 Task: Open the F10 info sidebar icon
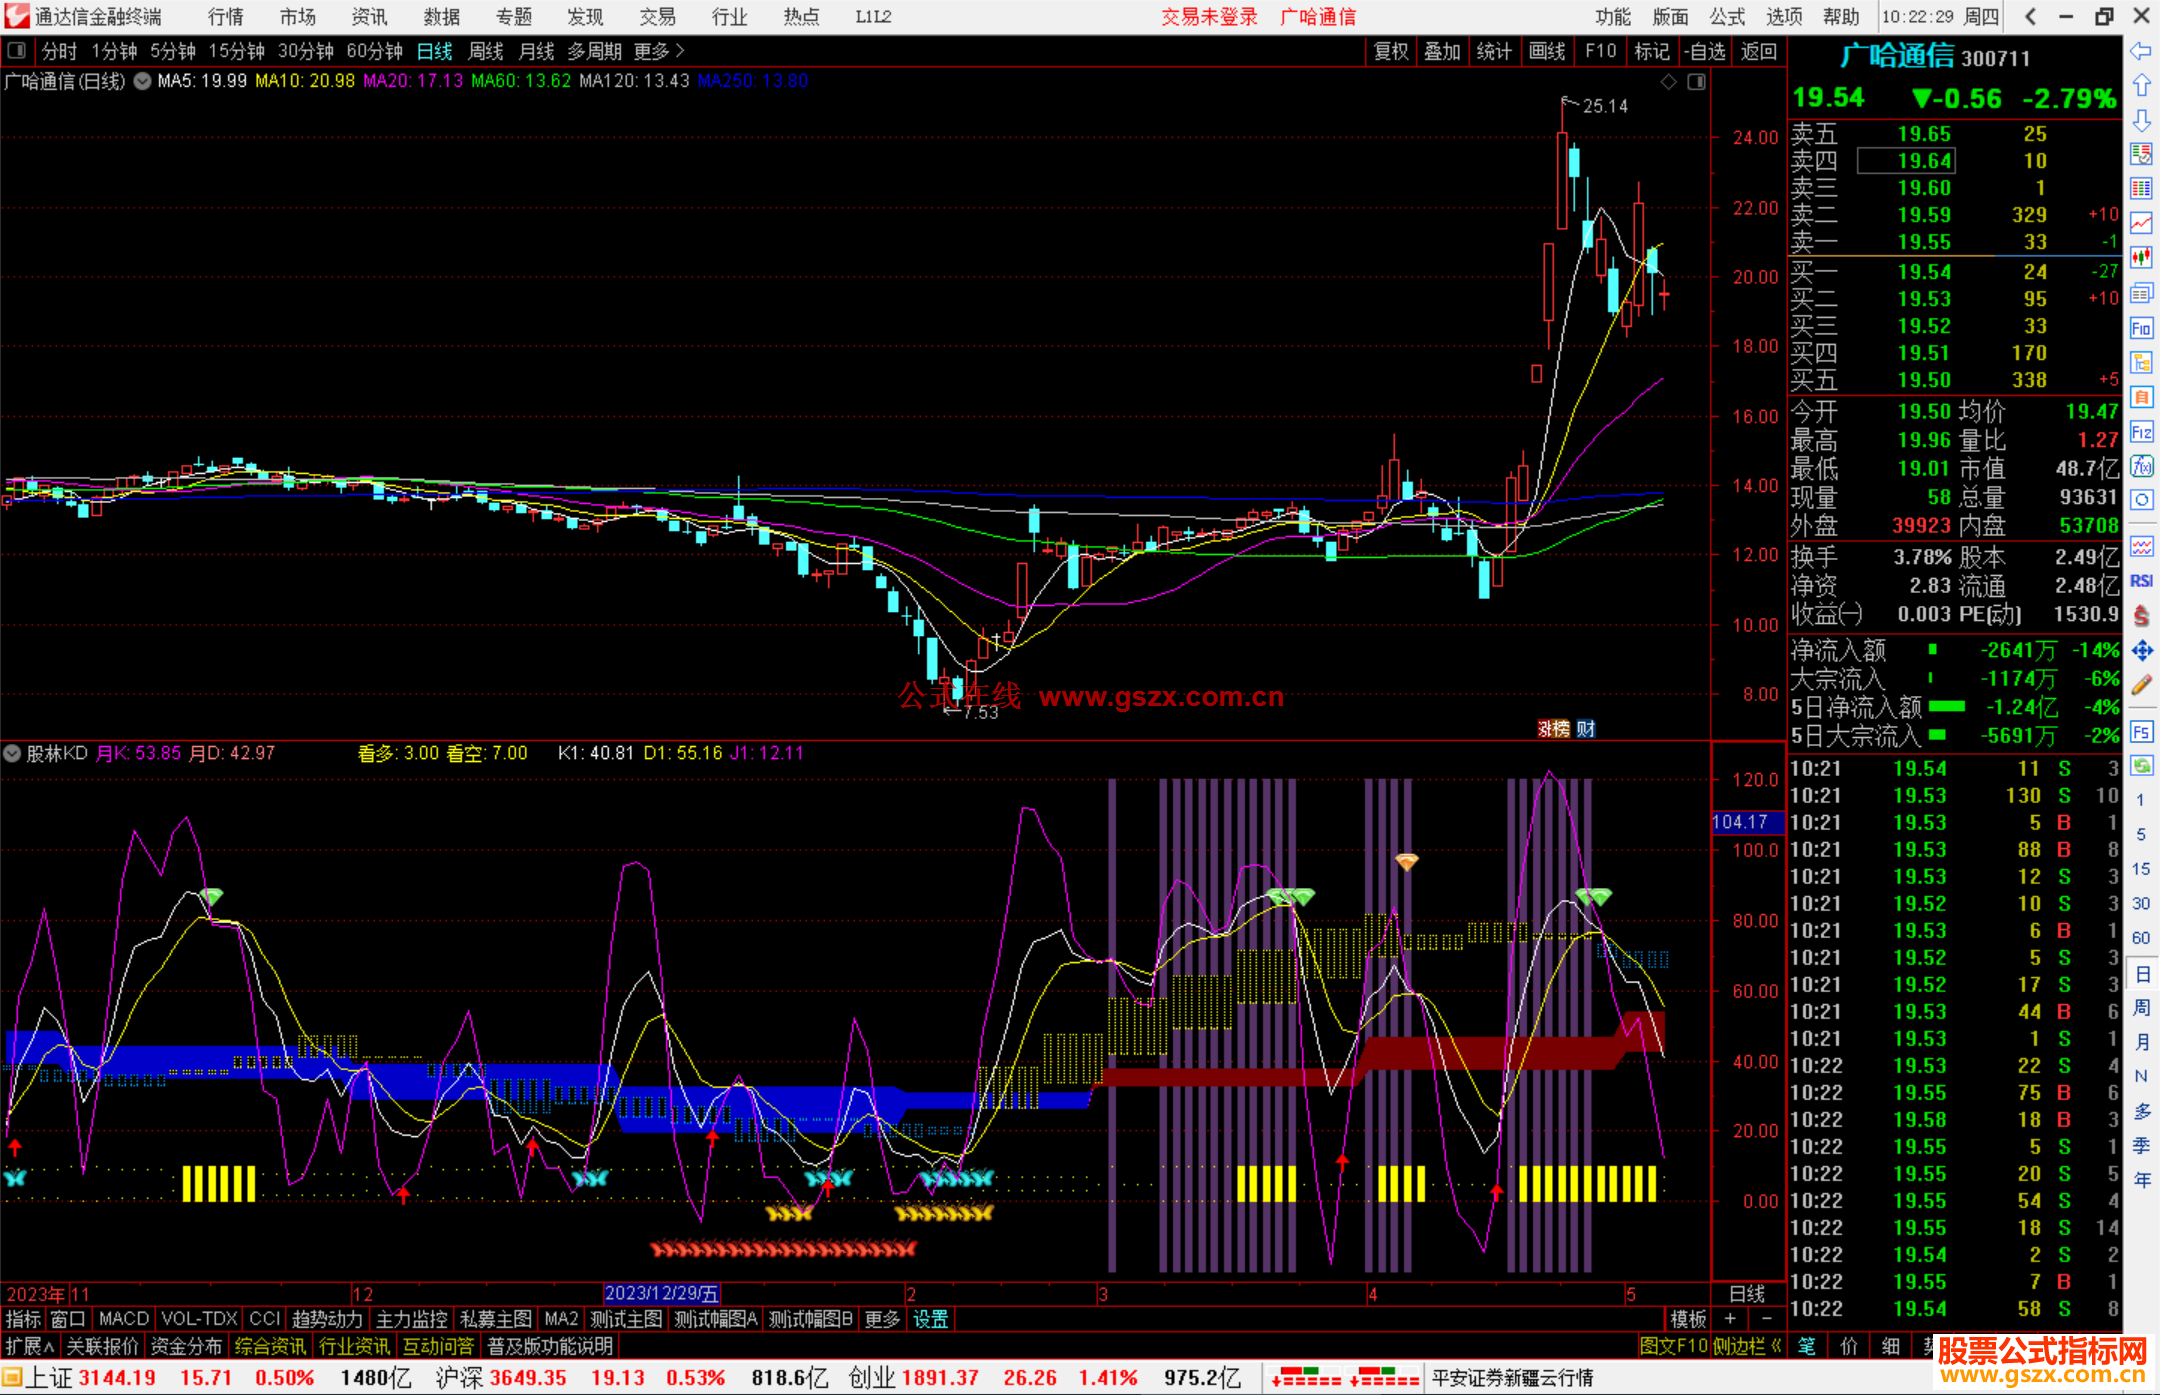pyautogui.click(x=2141, y=328)
